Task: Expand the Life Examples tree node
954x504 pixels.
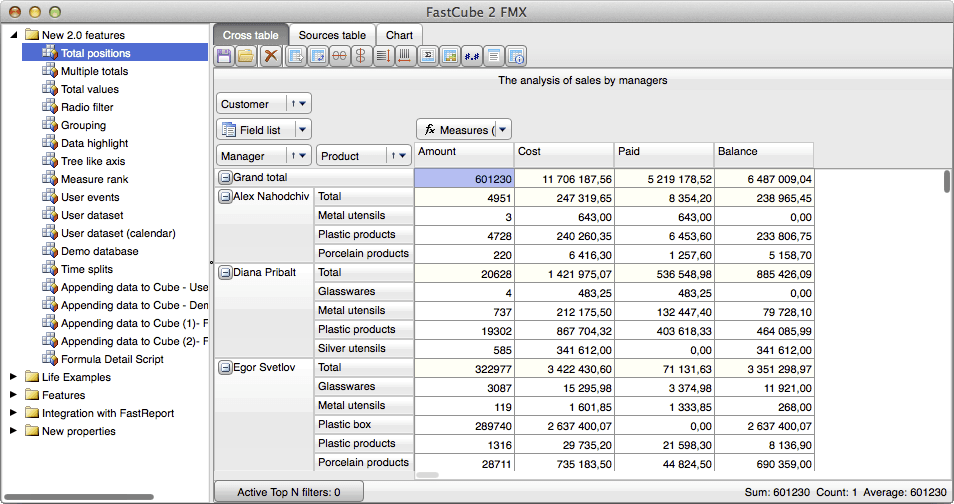Action: tap(13, 377)
